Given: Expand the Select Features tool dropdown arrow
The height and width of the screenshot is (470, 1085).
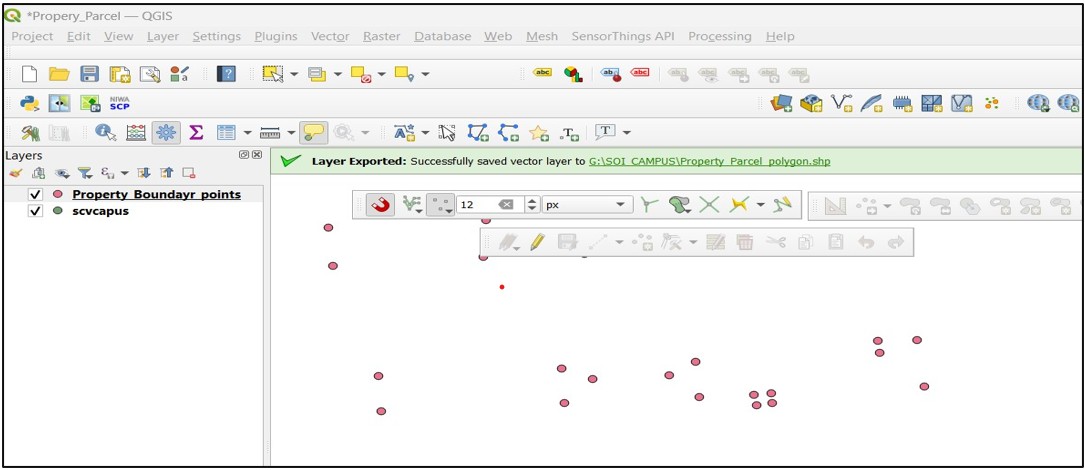Looking at the screenshot, I should tap(295, 74).
